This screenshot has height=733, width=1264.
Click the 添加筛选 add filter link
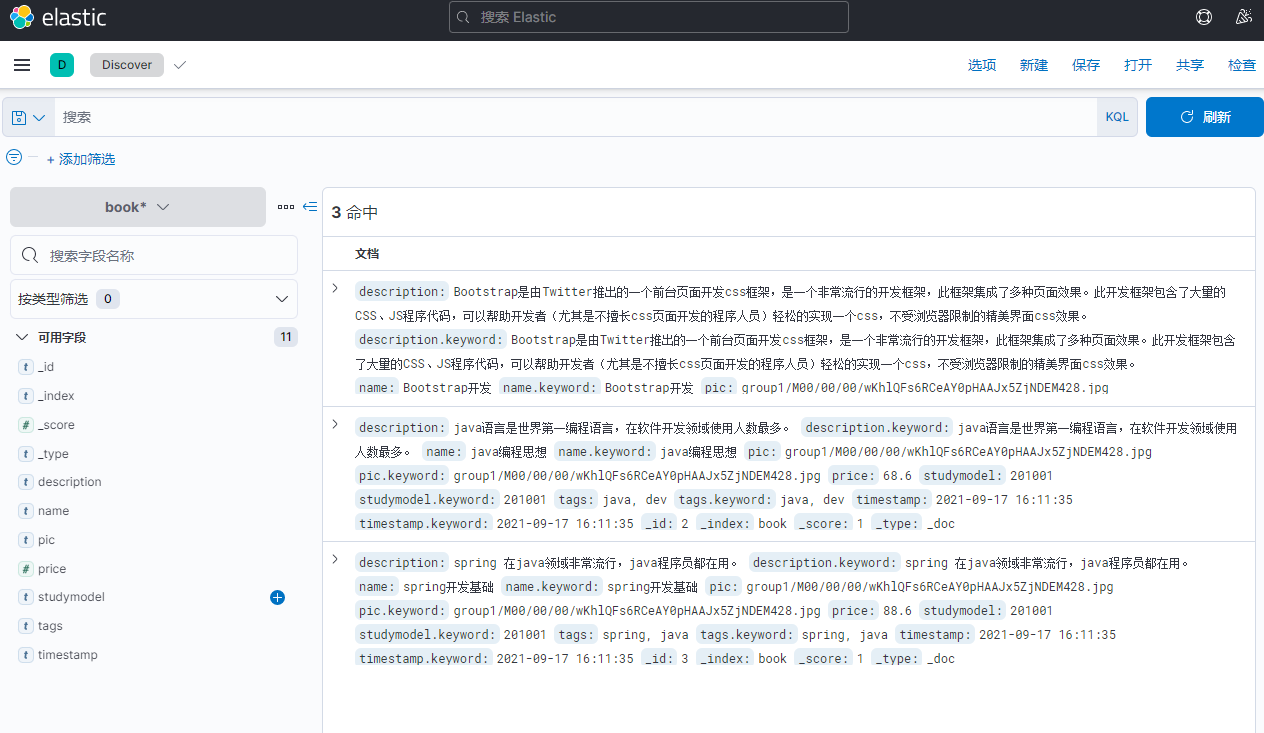pos(81,159)
